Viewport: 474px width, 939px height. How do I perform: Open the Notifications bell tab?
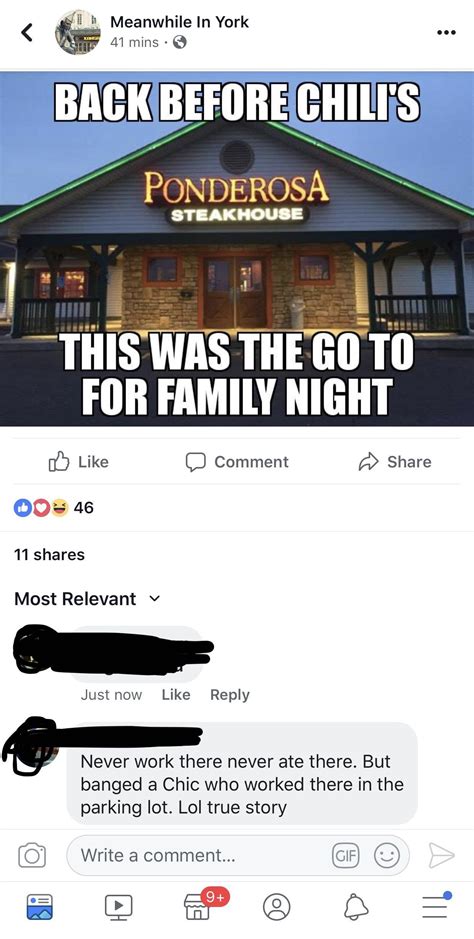(x=356, y=907)
